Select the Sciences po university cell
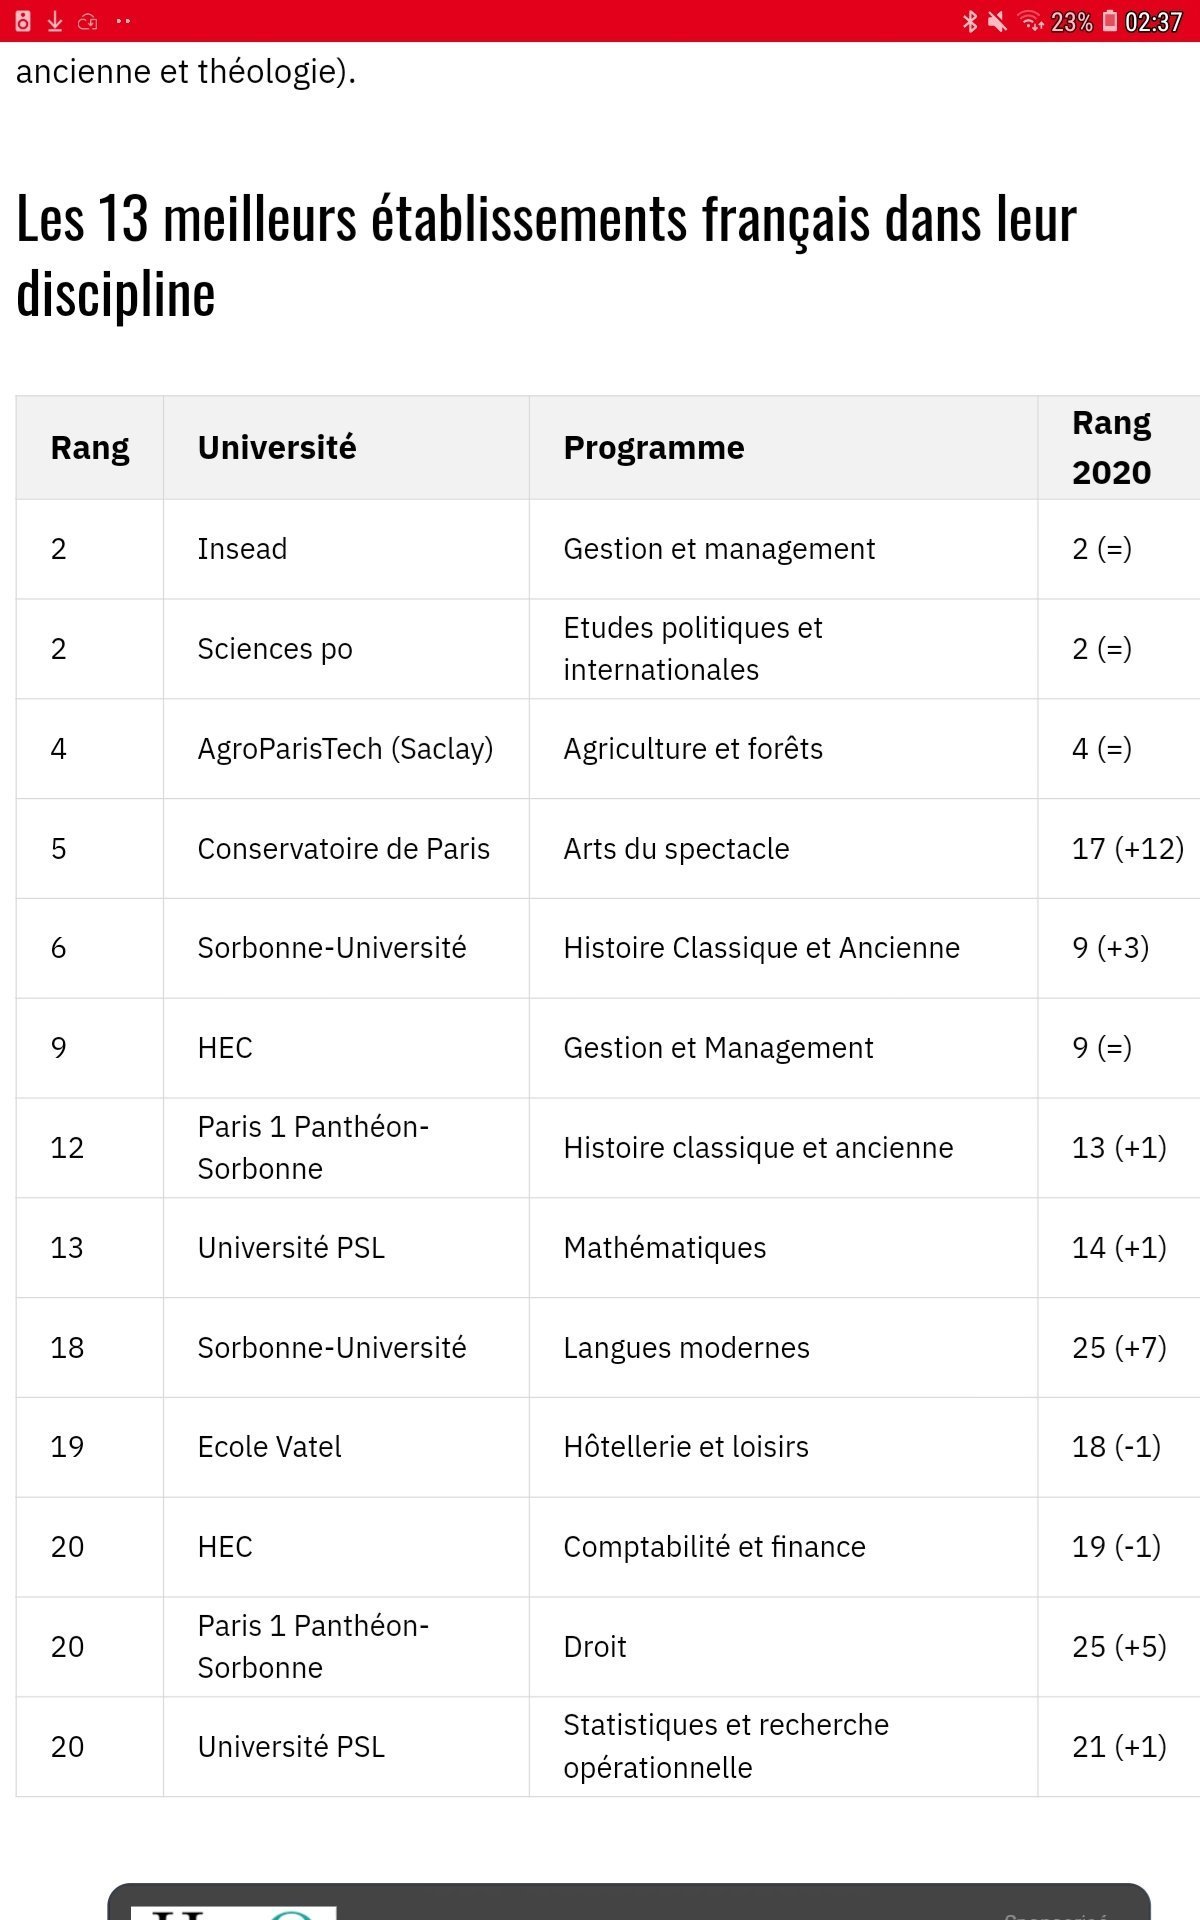This screenshot has height=1920, width=1200. point(275,649)
